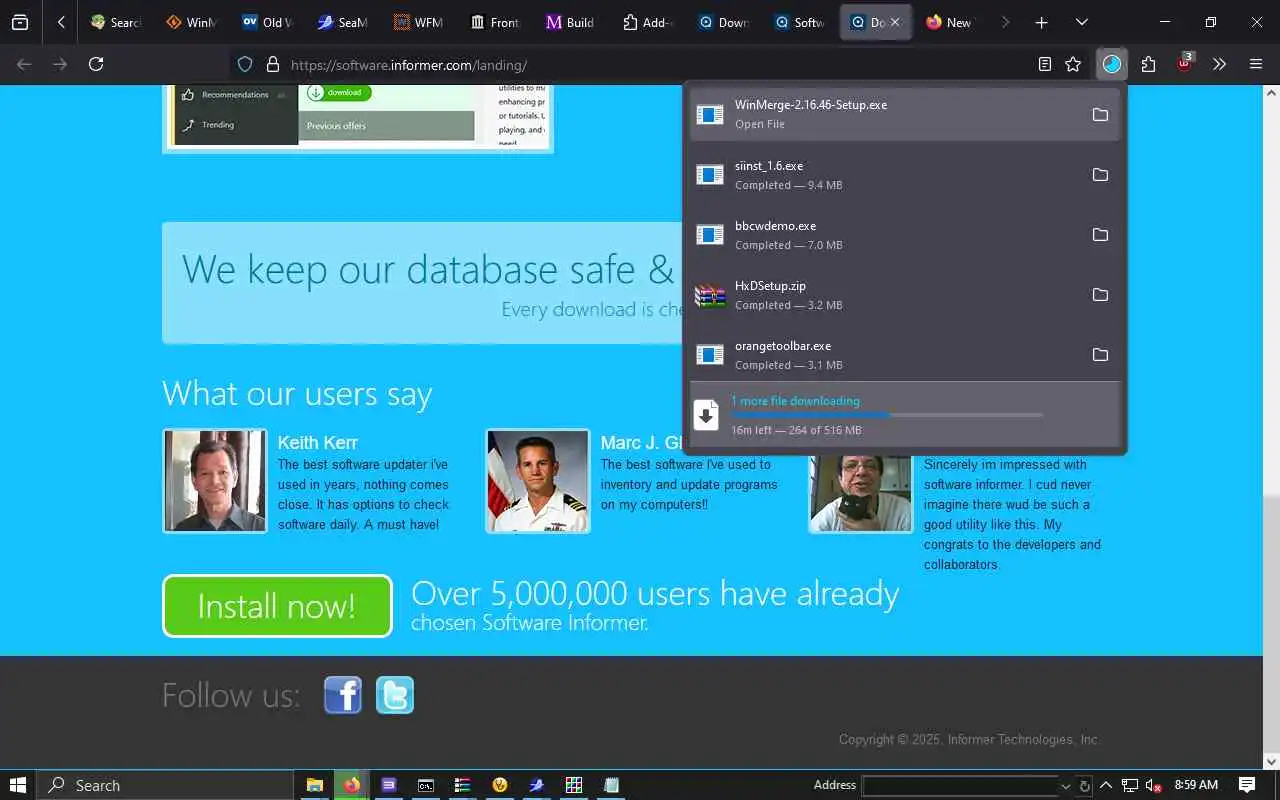Open Command Prompt taskbar icon
Screen dimensions: 1280x800
coord(426,785)
